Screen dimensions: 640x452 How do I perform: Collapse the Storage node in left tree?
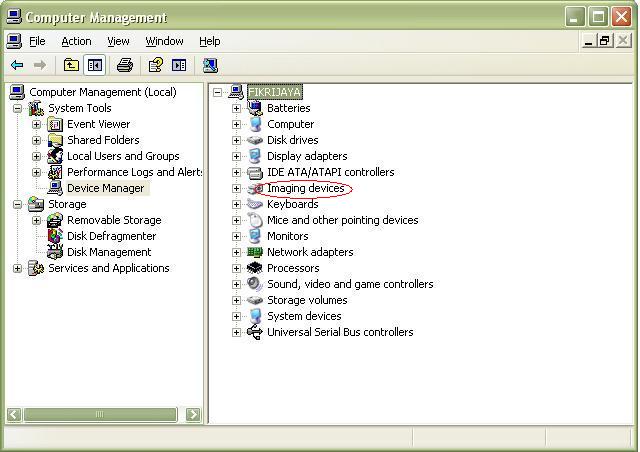pyautogui.click(x=17, y=204)
